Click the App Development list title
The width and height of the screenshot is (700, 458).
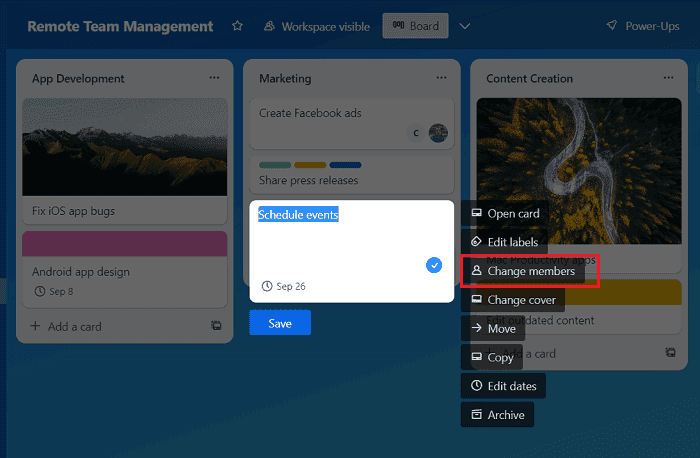[78, 79]
